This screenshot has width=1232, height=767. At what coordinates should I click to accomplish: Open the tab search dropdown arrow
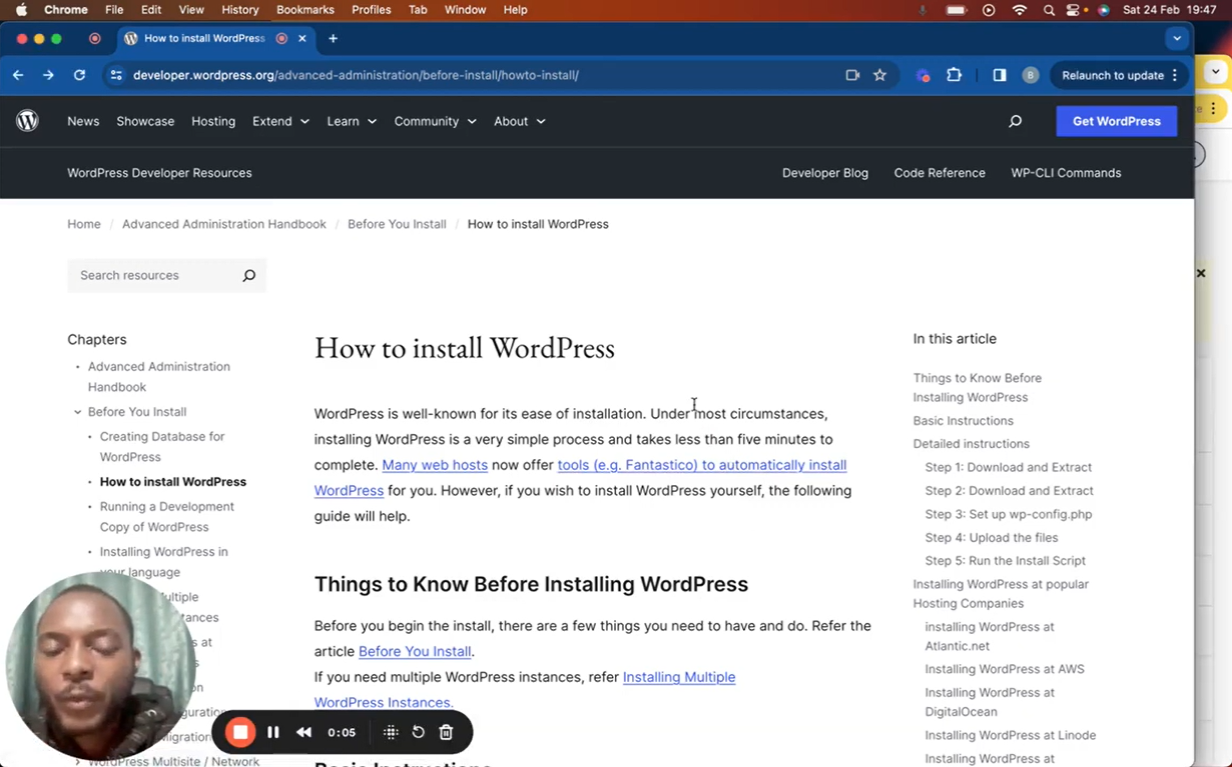point(1177,38)
